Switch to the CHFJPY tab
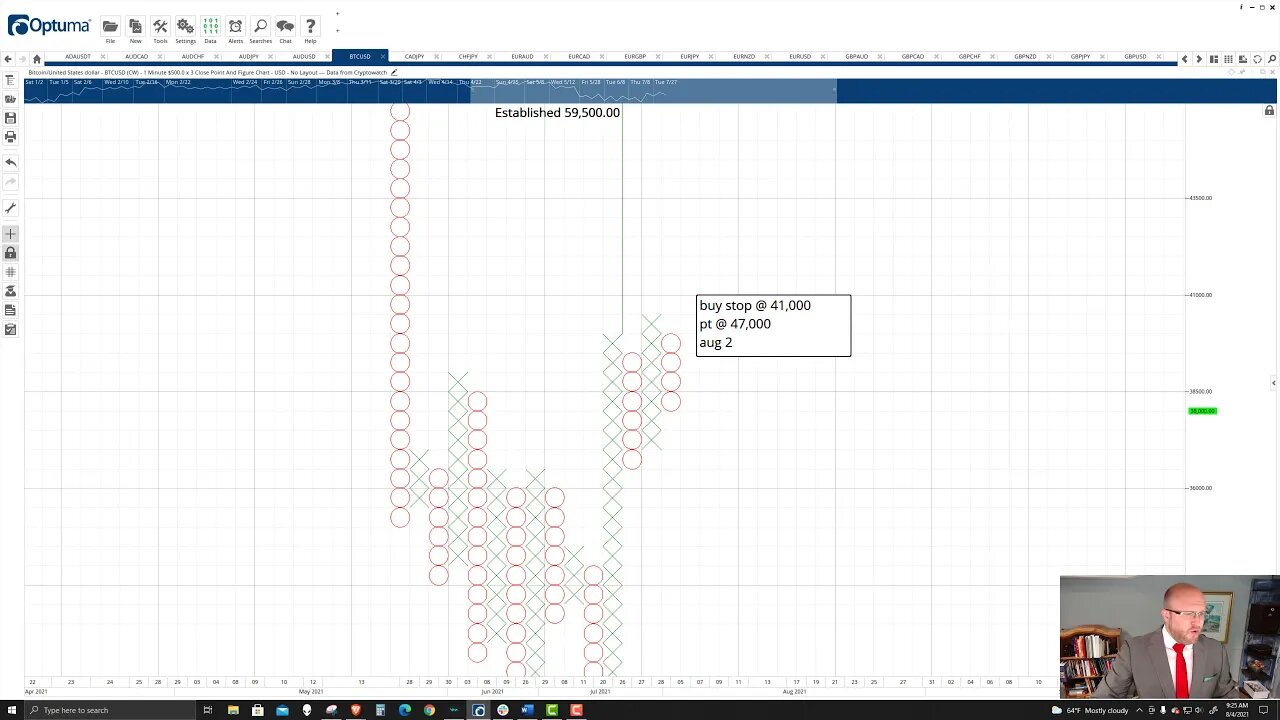This screenshot has width=1280, height=720. click(468, 57)
